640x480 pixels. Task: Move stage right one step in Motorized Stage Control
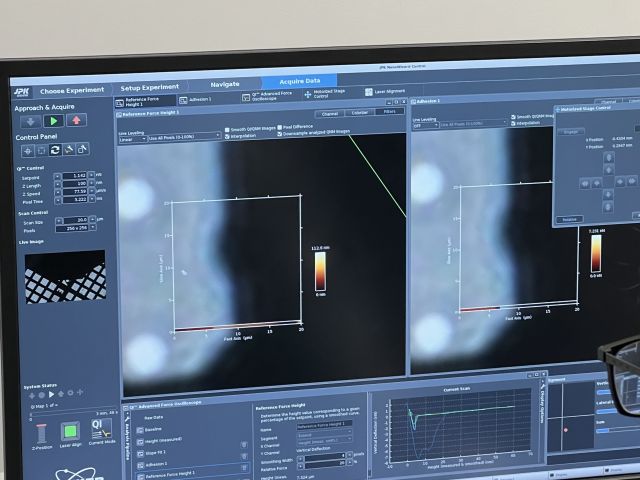pyautogui.click(x=620, y=182)
